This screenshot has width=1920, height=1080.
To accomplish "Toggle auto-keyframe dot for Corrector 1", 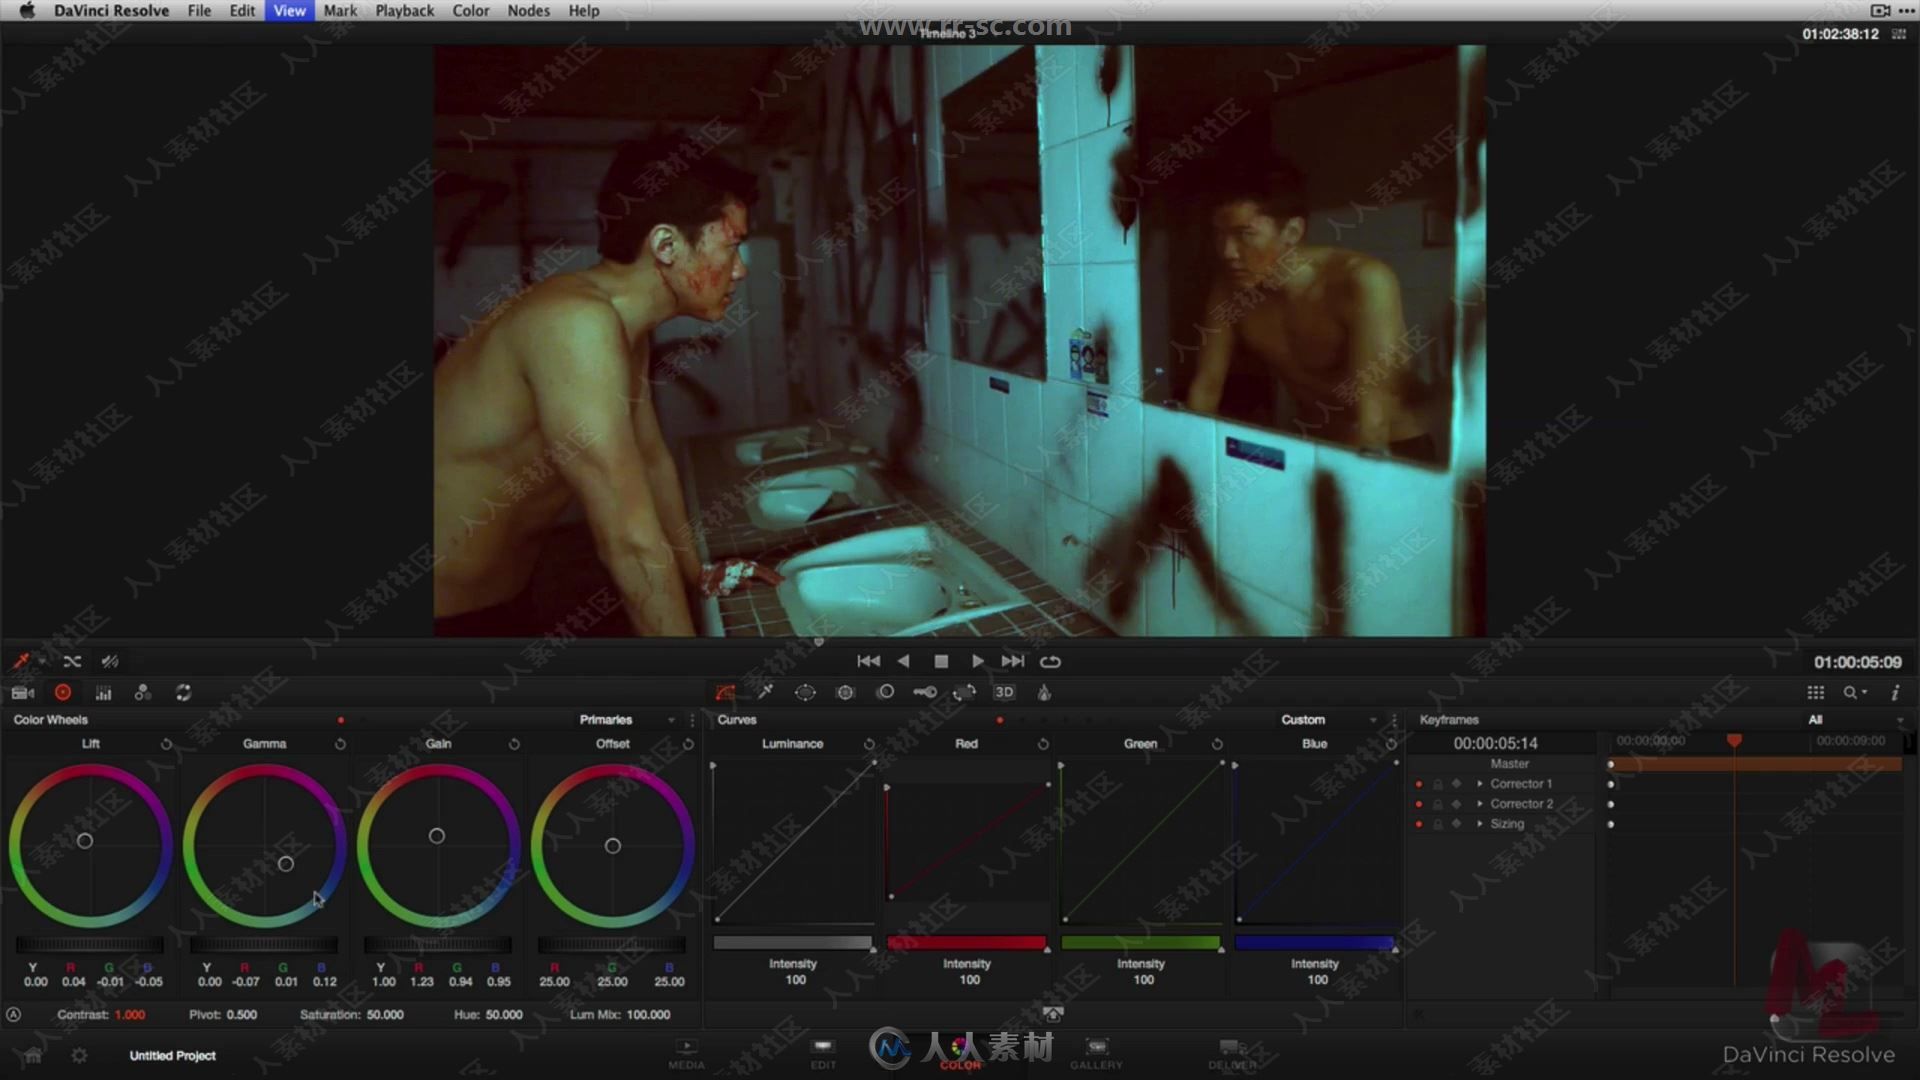I will [x=1419, y=784].
